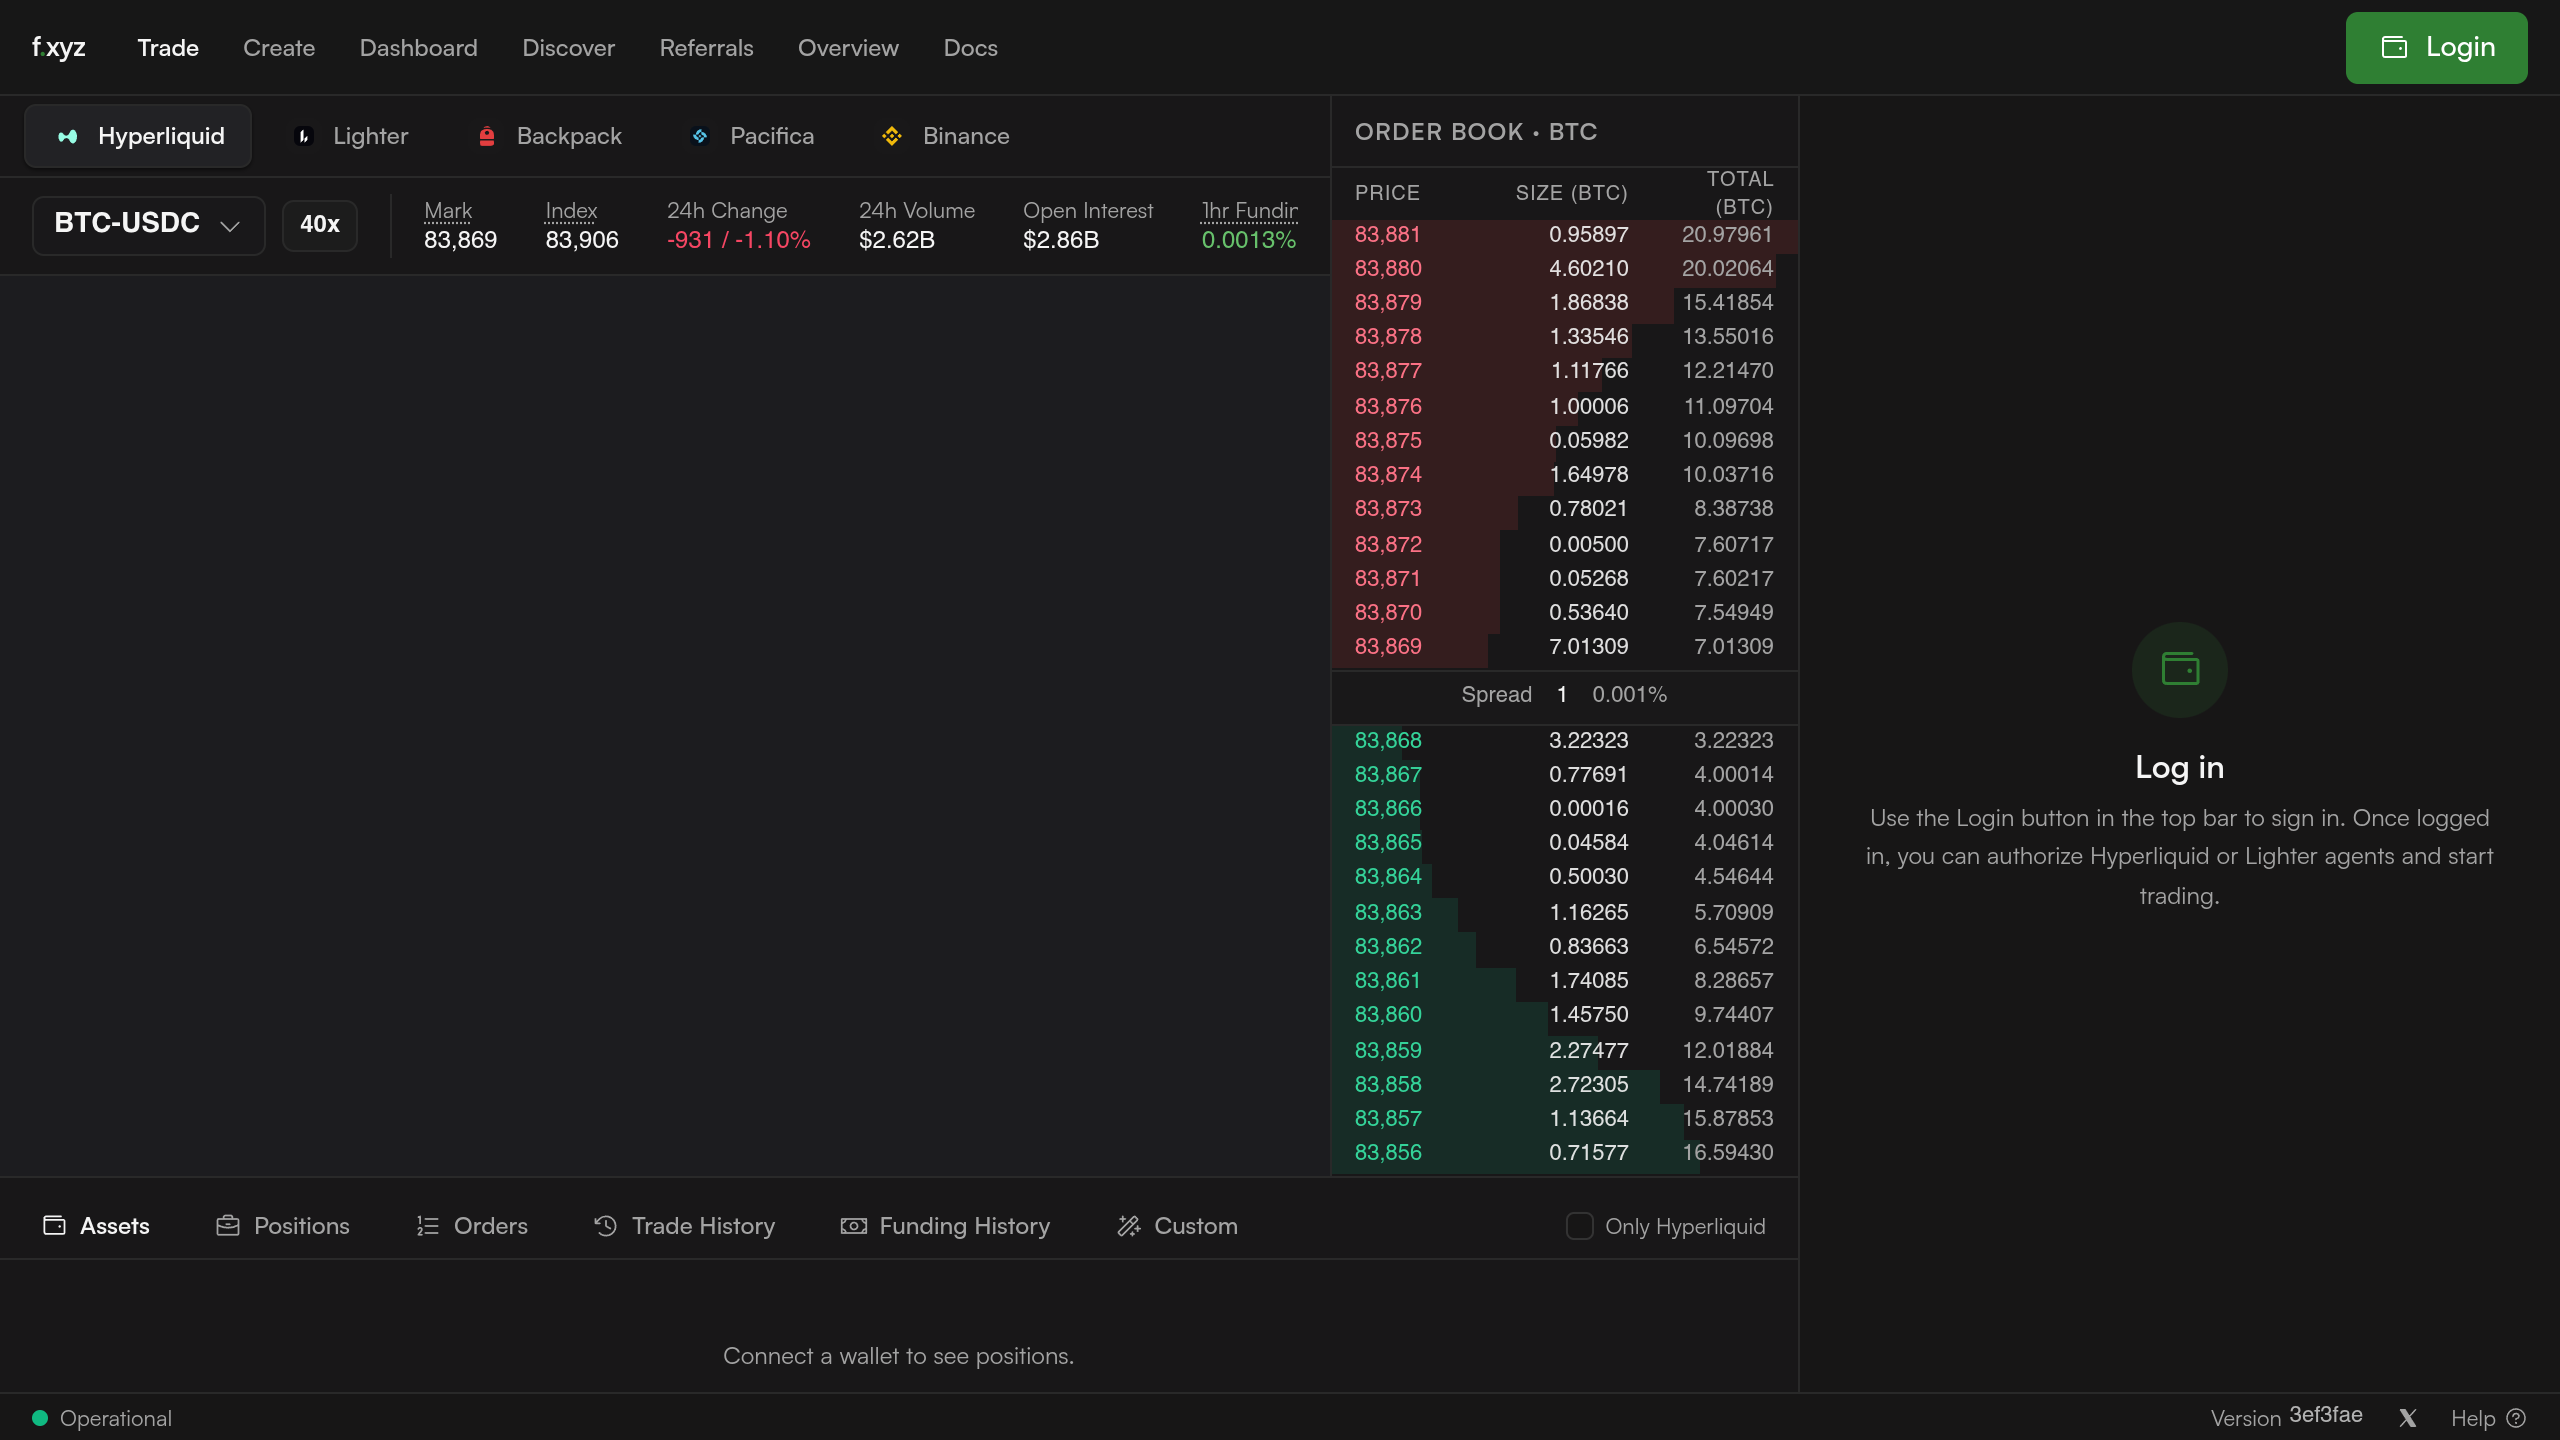This screenshot has width=2560, height=1440.
Task: Select the Assets tab
Action: 97,1226
